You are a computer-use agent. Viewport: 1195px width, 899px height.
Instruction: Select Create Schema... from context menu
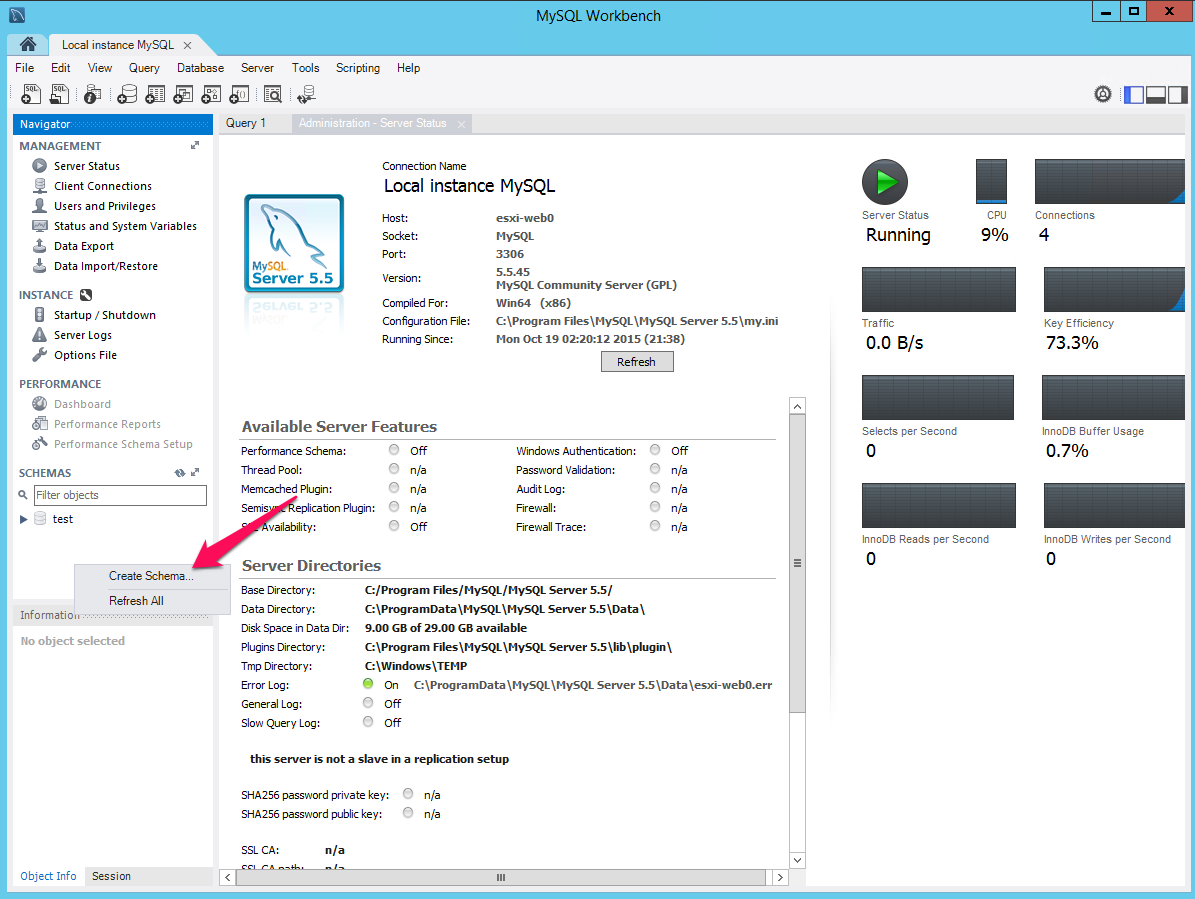click(151, 576)
